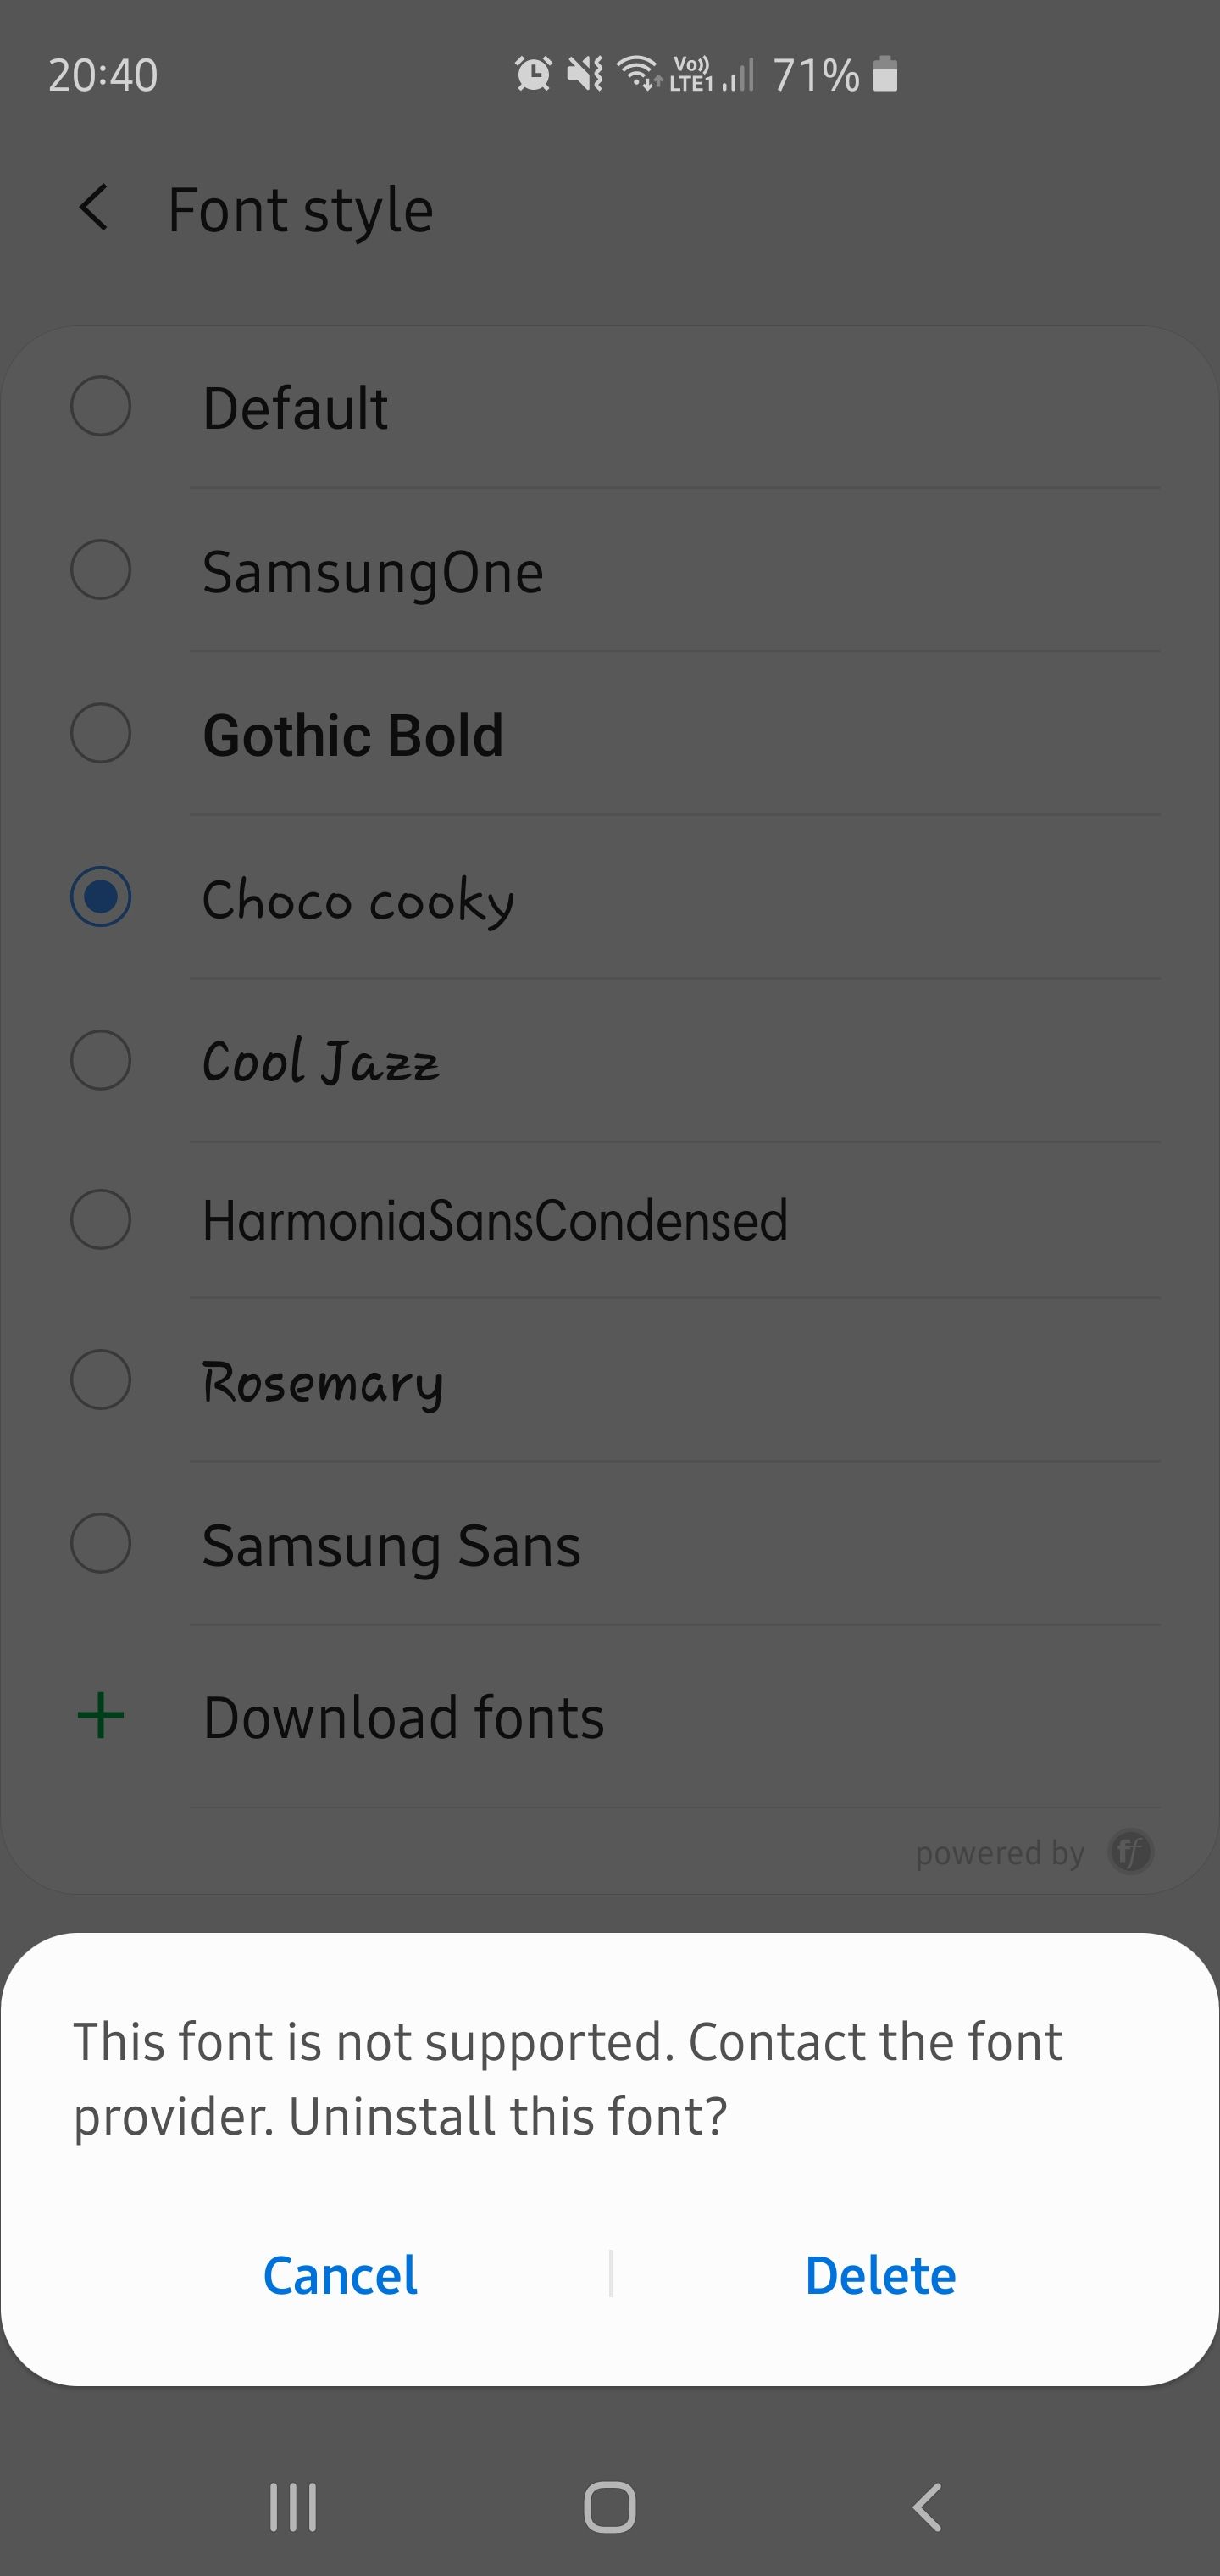This screenshot has height=2576, width=1220.
Task: Select the SamsungOne radio button
Action: tap(101, 570)
